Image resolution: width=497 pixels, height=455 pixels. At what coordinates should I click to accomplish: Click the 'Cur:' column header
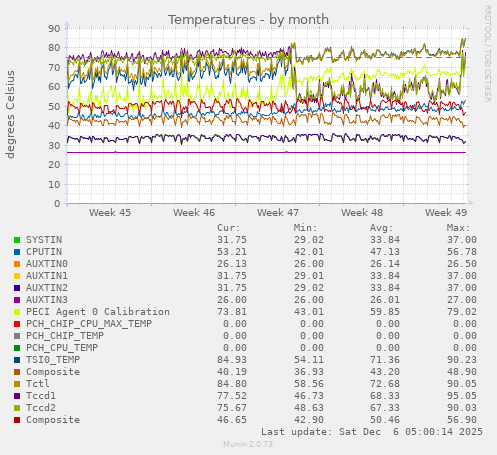(x=229, y=228)
